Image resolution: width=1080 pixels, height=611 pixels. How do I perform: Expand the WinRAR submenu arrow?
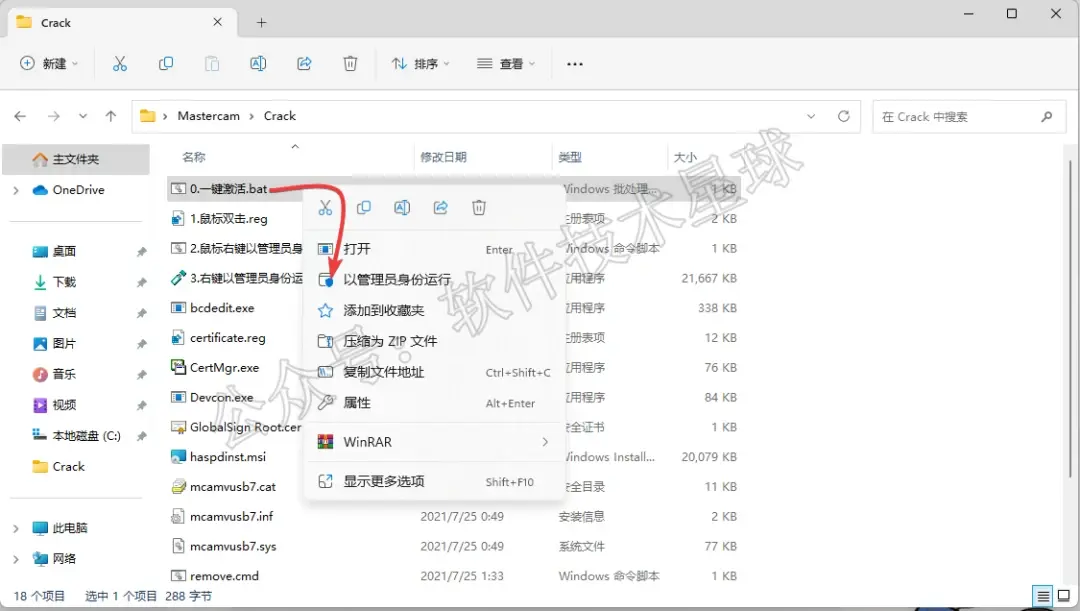tap(545, 442)
